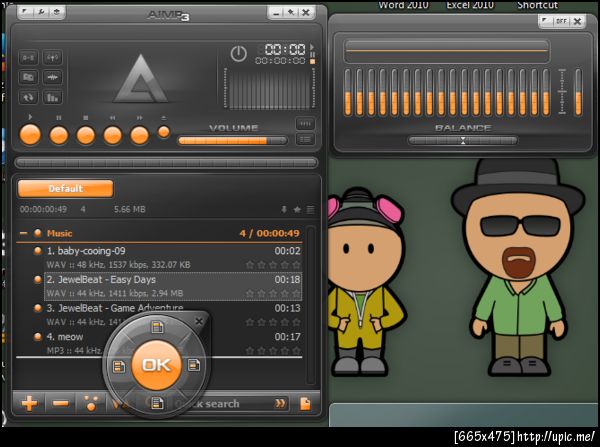
Task: Collapse the Music group
Action: 23,233
